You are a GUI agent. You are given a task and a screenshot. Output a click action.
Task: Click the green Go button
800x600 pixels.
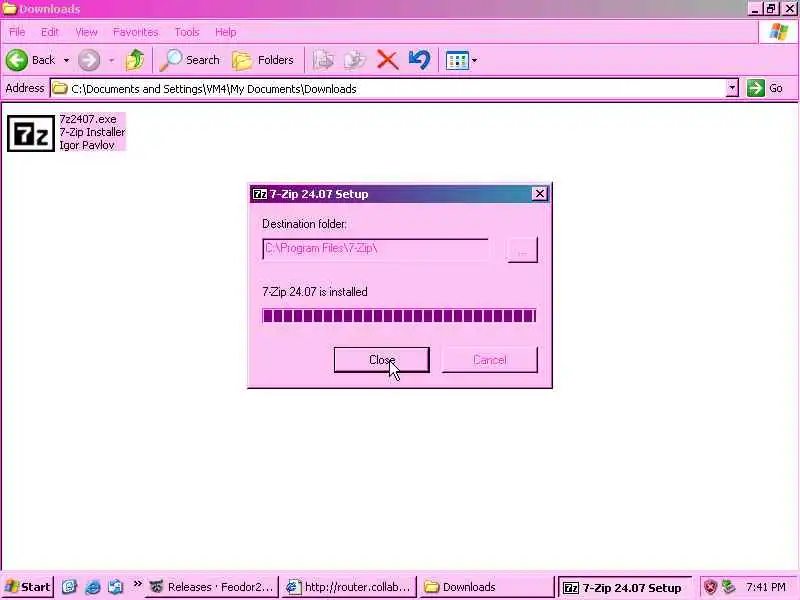(765, 88)
